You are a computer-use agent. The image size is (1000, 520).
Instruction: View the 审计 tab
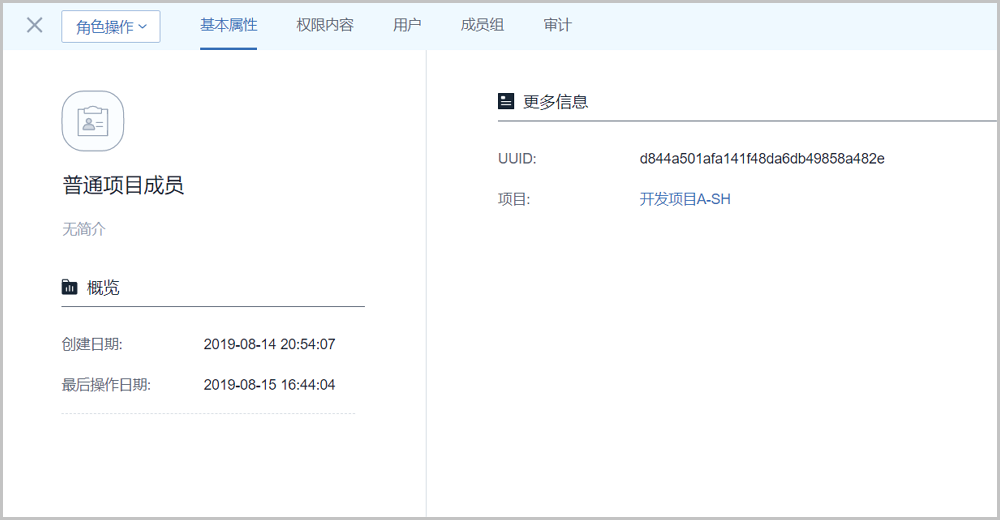557,25
